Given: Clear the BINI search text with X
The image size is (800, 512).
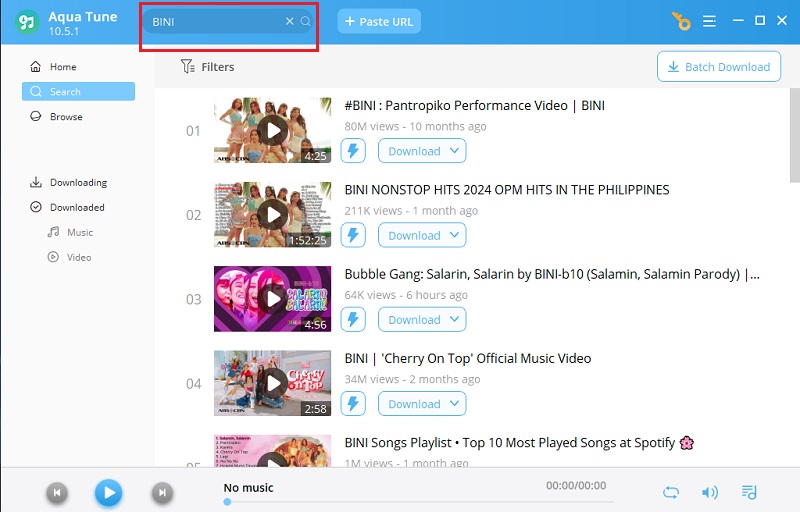Looking at the screenshot, I should point(289,21).
